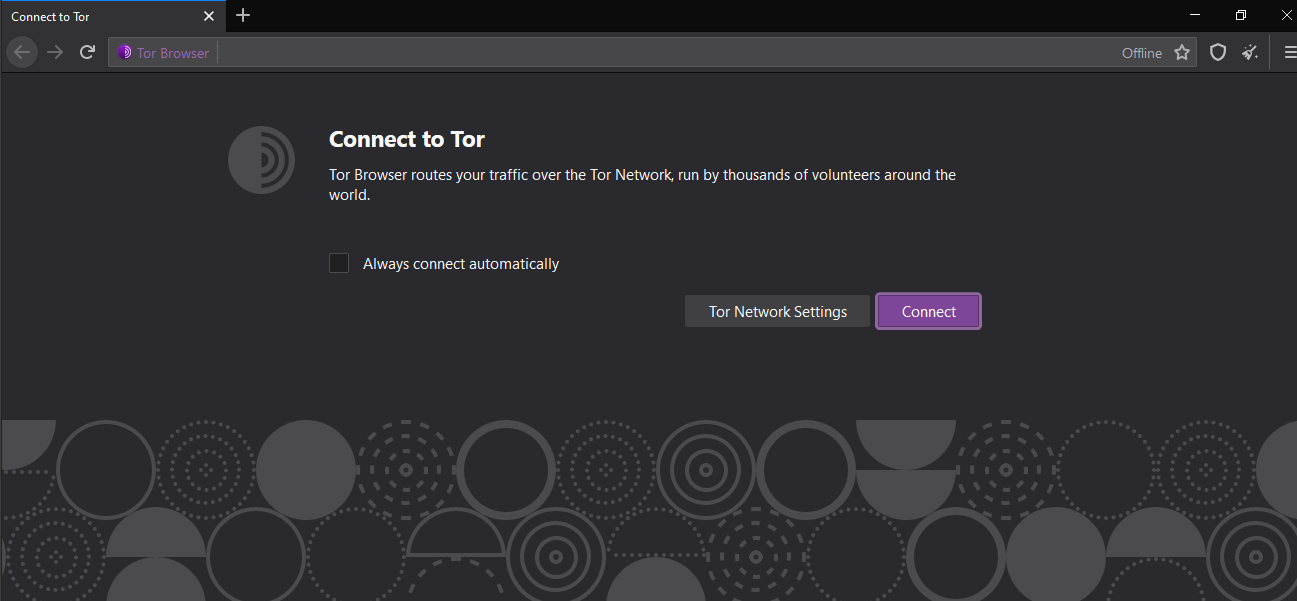Click the back navigation arrow
This screenshot has width=1297, height=601.
pyautogui.click(x=22, y=53)
